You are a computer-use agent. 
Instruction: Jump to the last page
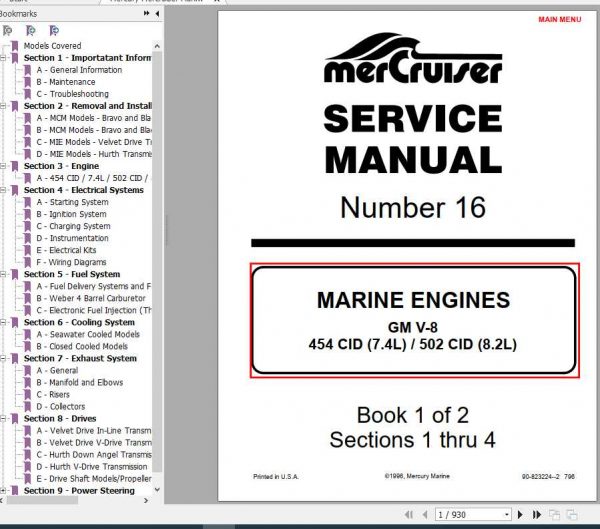537,514
